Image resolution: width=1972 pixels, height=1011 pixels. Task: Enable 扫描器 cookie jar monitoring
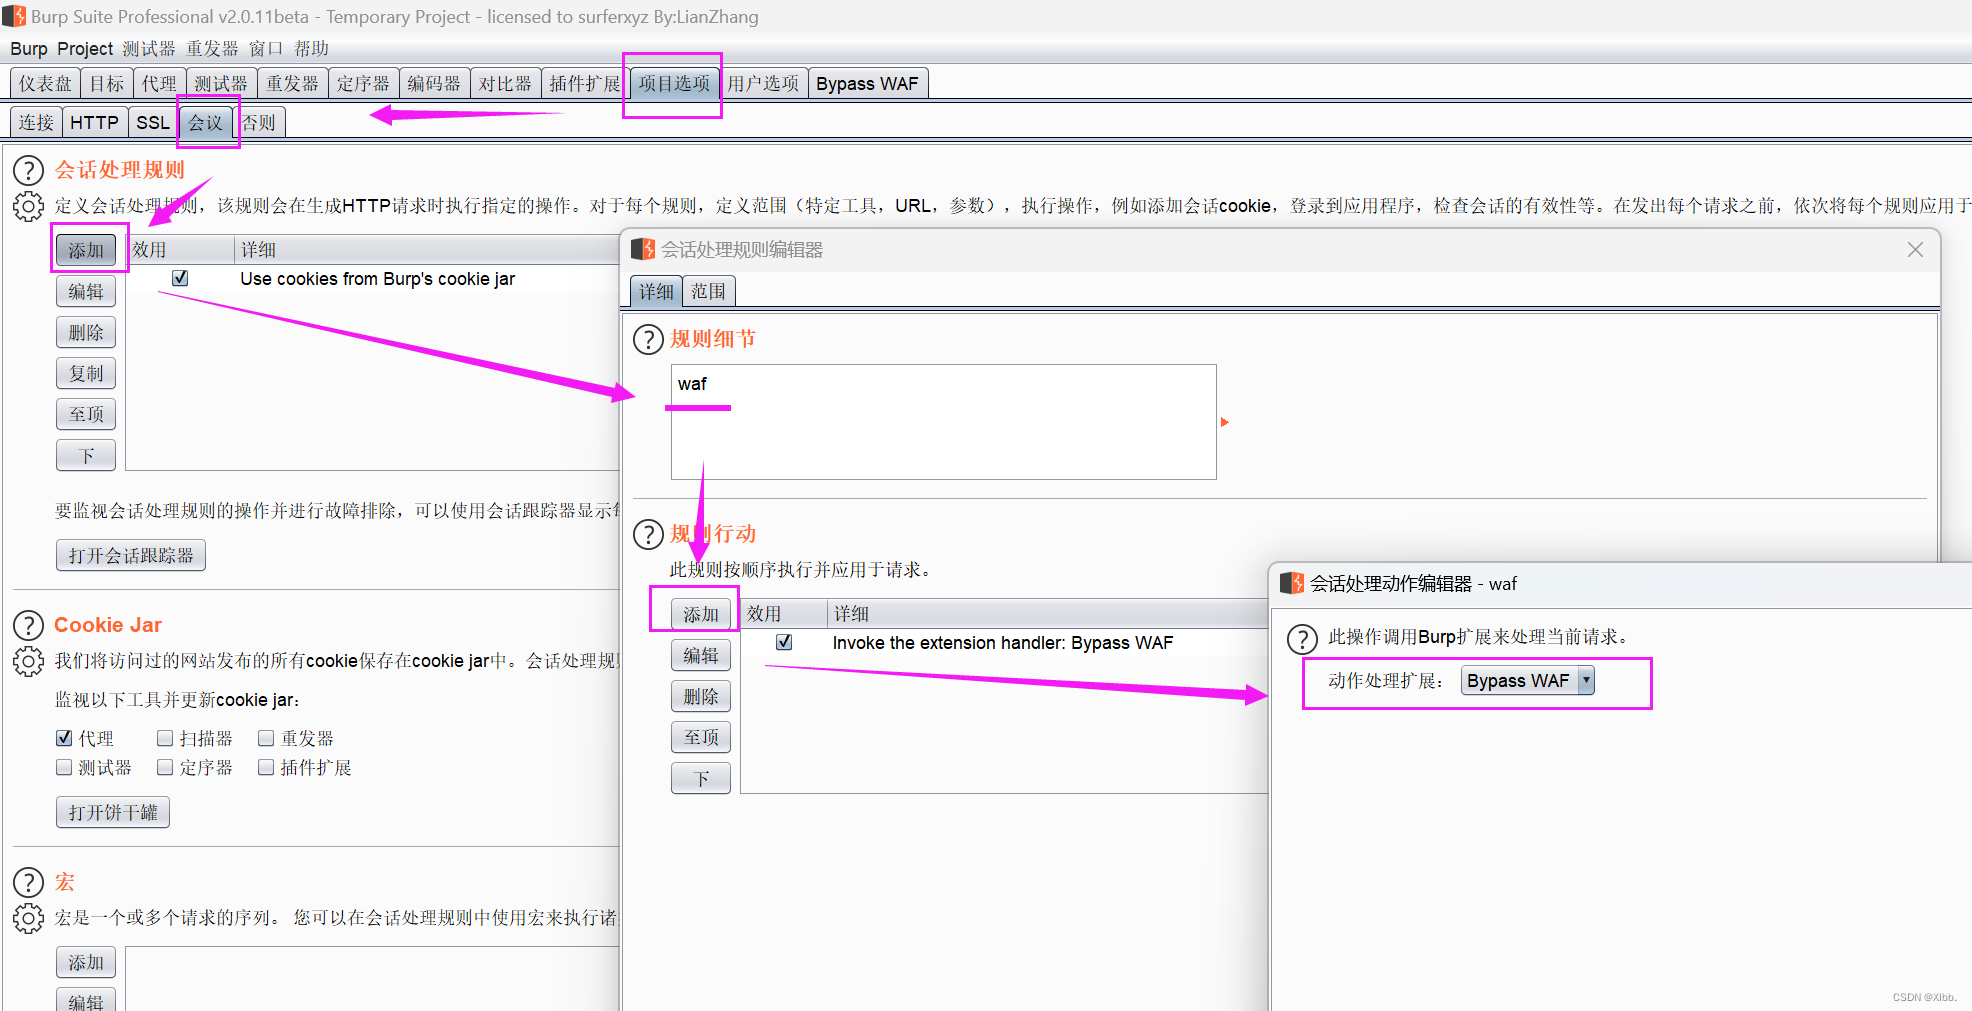coord(165,738)
